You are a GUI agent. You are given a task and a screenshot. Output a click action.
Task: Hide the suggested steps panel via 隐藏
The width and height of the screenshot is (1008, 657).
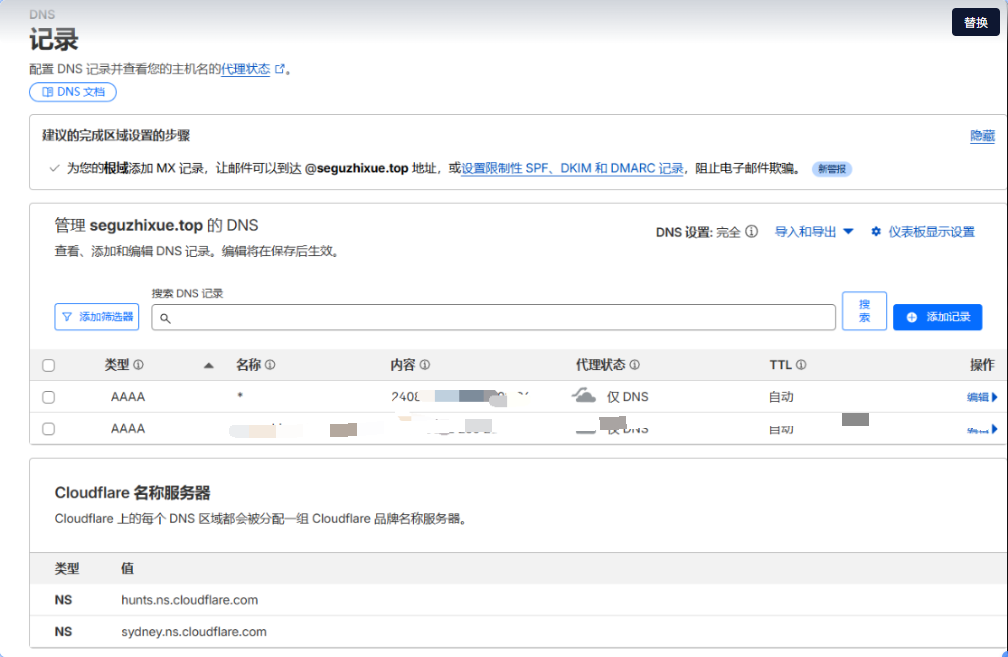(982, 136)
